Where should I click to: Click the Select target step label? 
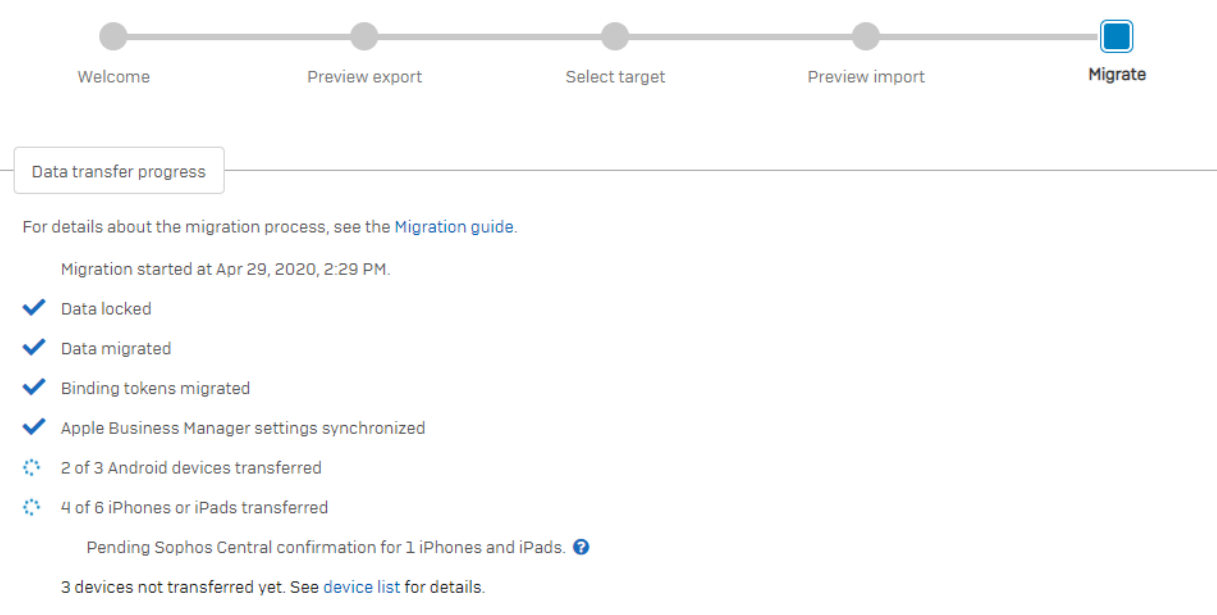[x=615, y=77]
